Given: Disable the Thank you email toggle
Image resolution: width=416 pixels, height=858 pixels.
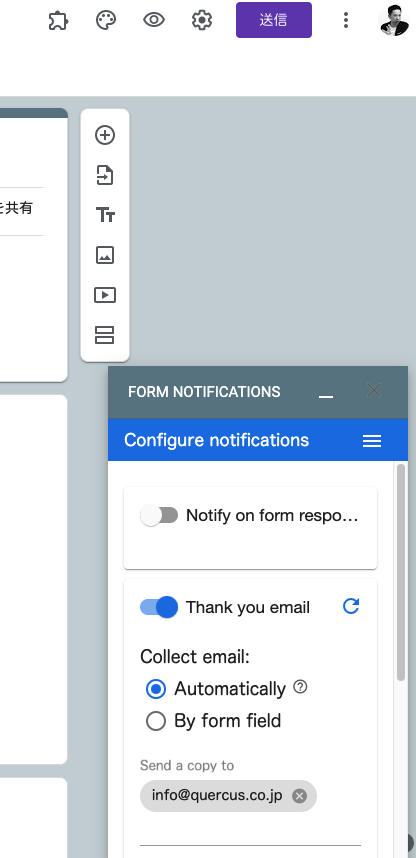Looking at the screenshot, I should pyautogui.click(x=159, y=607).
